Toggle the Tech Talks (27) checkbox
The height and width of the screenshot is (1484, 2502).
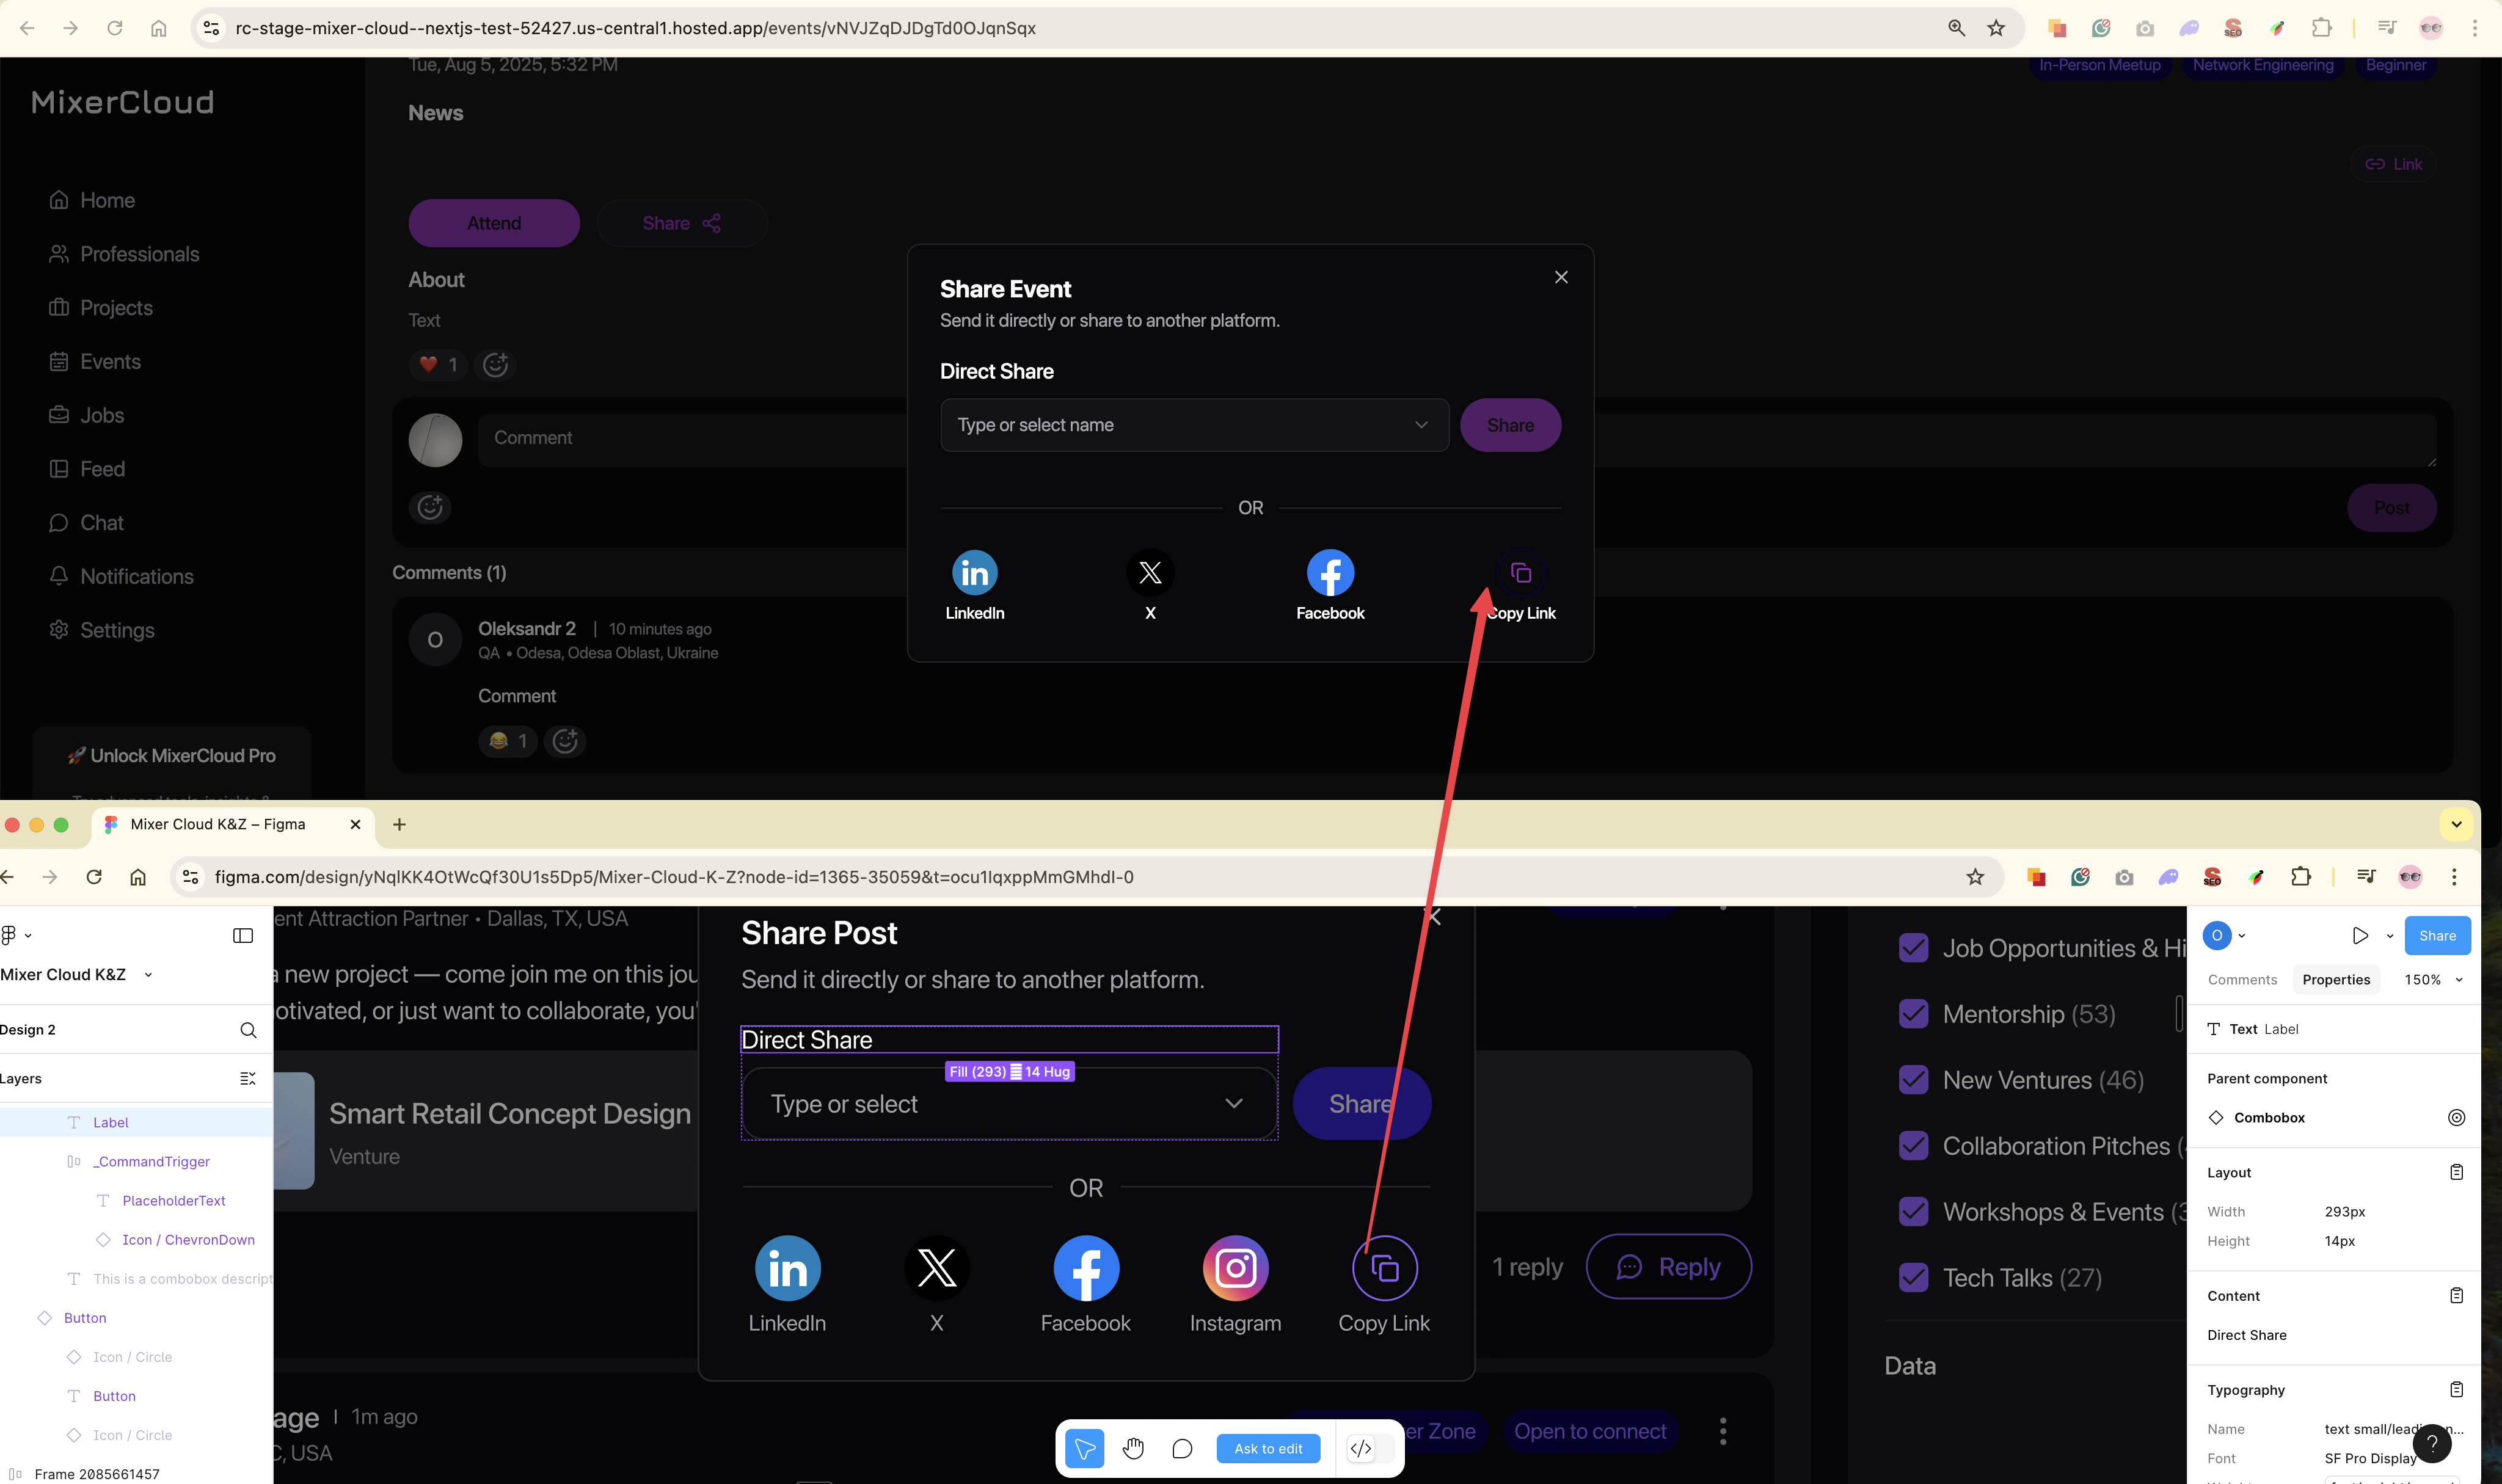tap(1913, 1277)
